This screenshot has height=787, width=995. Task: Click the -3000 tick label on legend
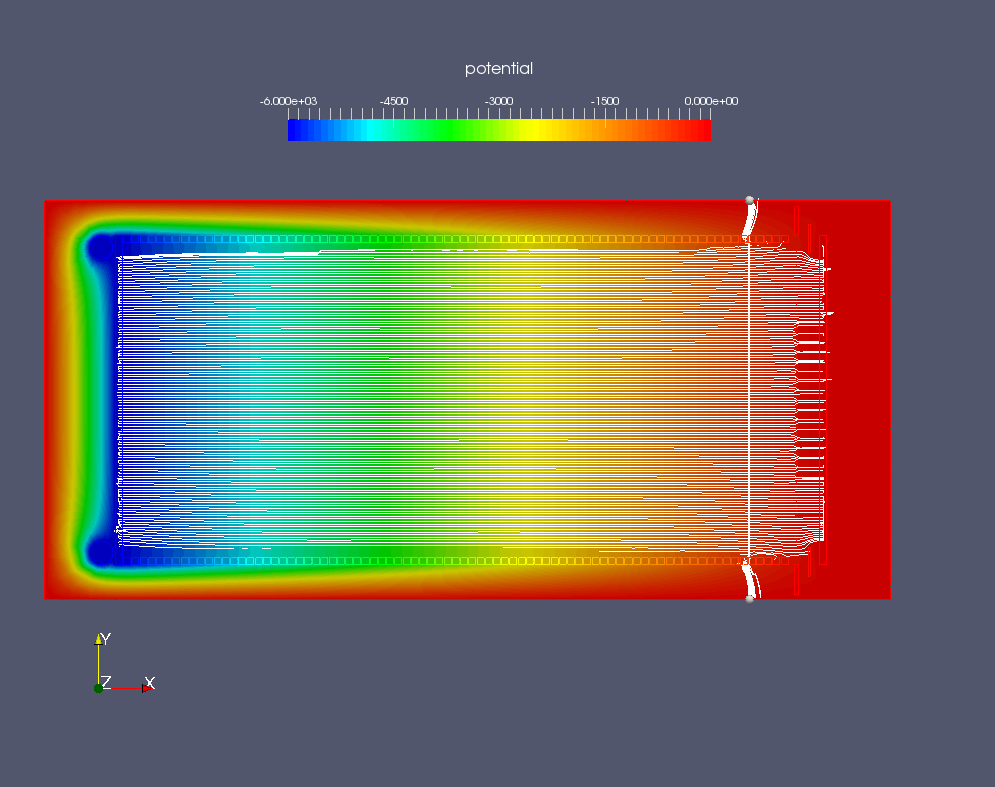(499, 102)
